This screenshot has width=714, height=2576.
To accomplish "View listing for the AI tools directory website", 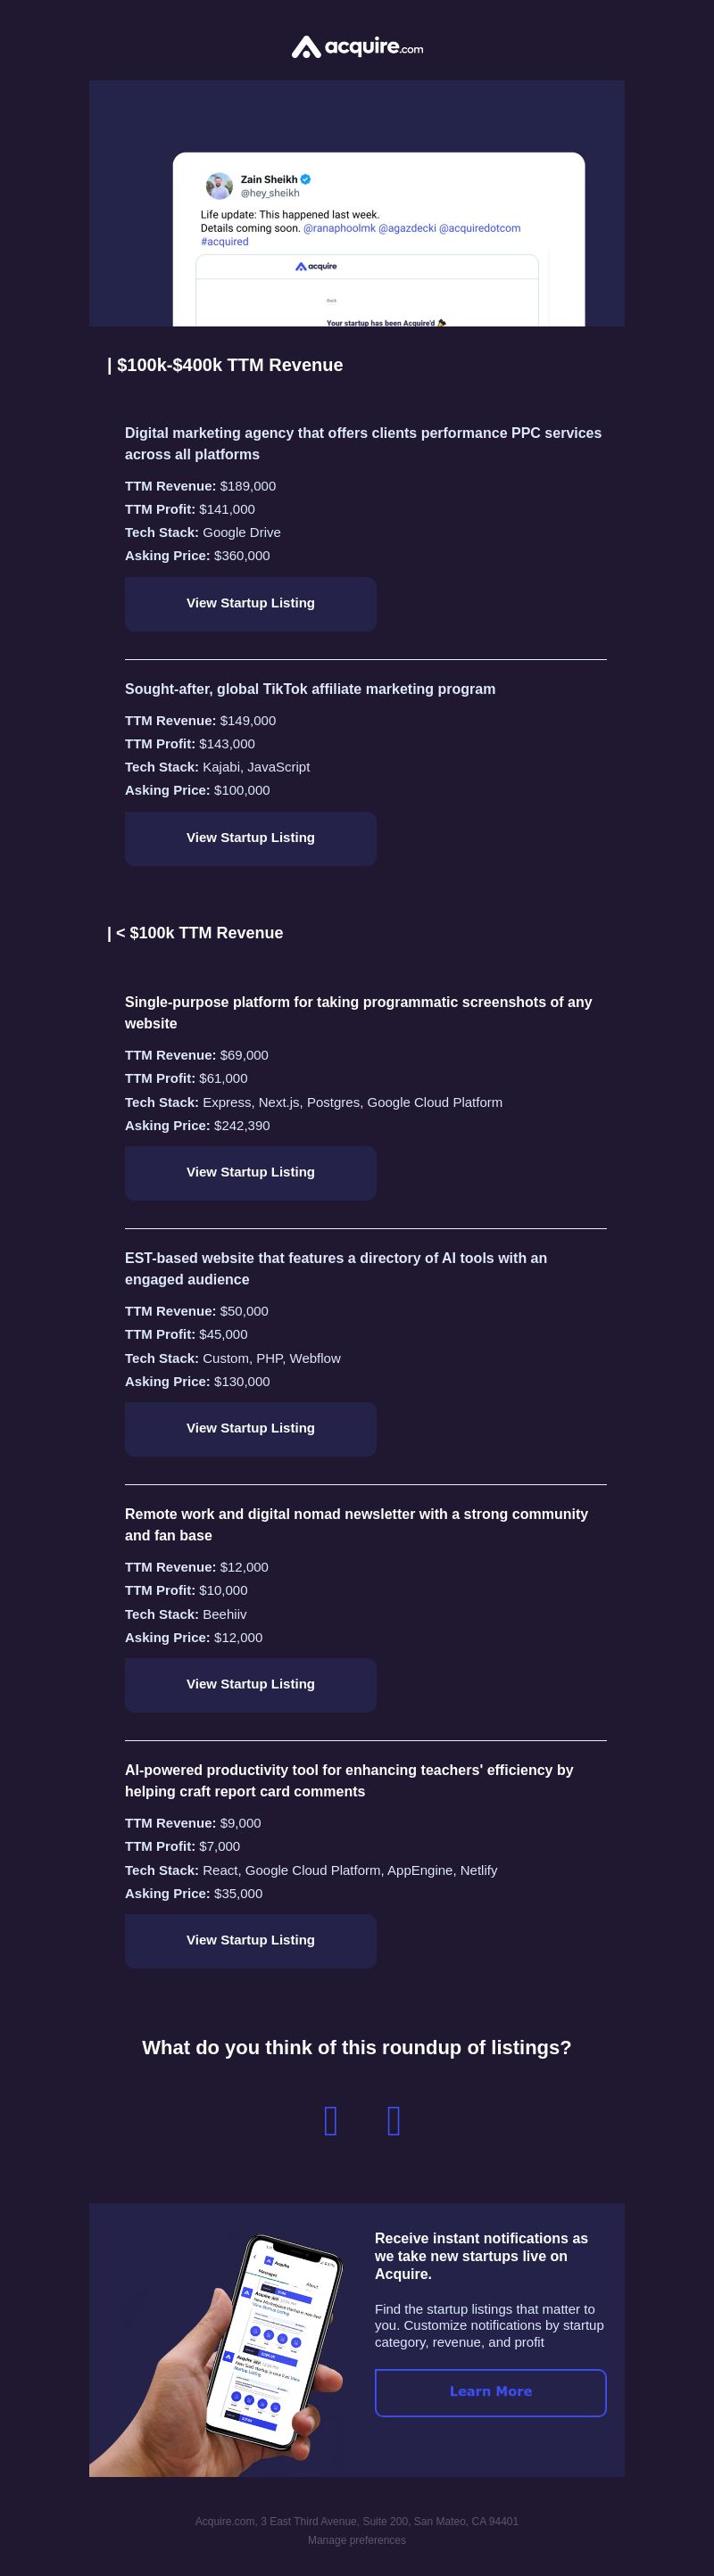I will click(251, 1429).
